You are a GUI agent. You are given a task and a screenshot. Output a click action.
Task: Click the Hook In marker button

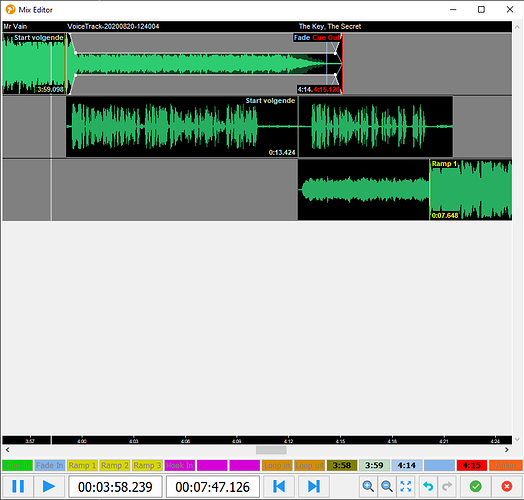click(179, 465)
